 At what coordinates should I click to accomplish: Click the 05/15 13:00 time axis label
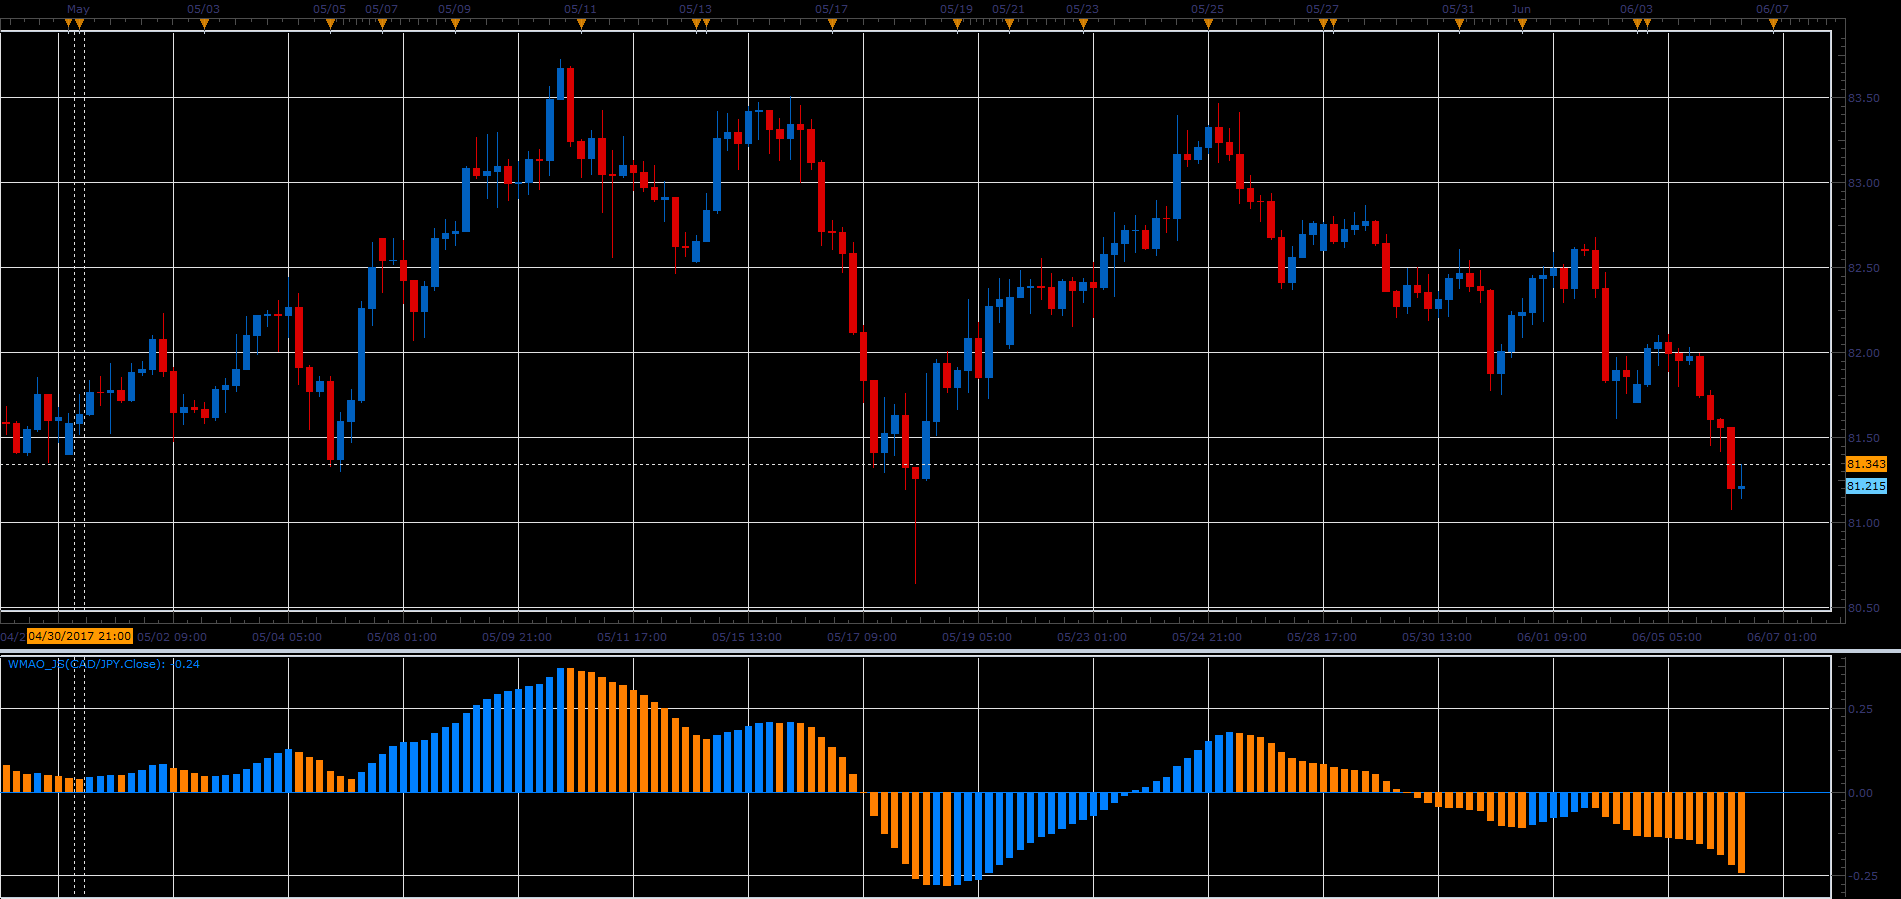(x=747, y=637)
